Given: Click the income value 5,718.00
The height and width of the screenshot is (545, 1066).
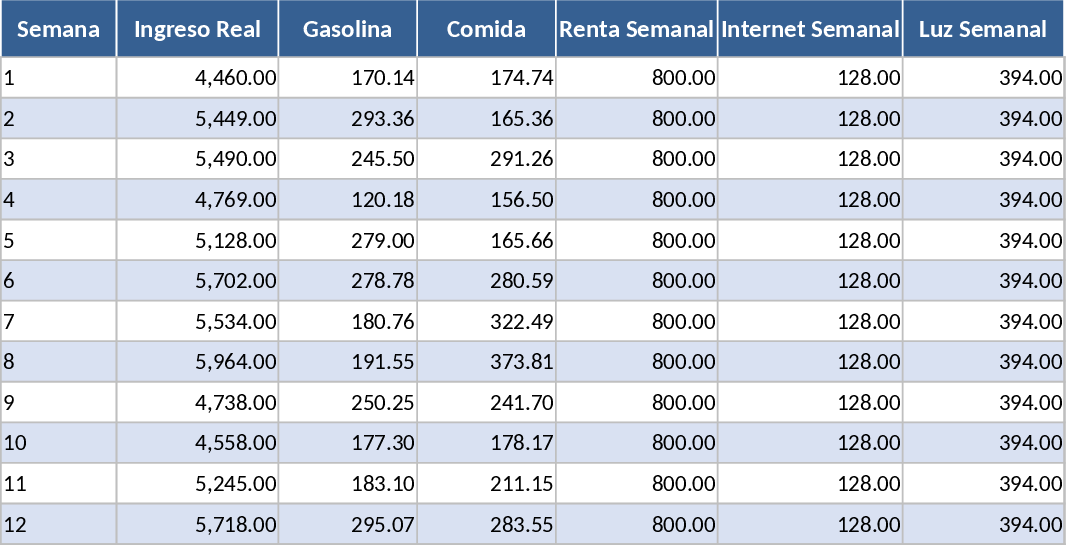Looking at the screenshot, I should click(197, 524).
